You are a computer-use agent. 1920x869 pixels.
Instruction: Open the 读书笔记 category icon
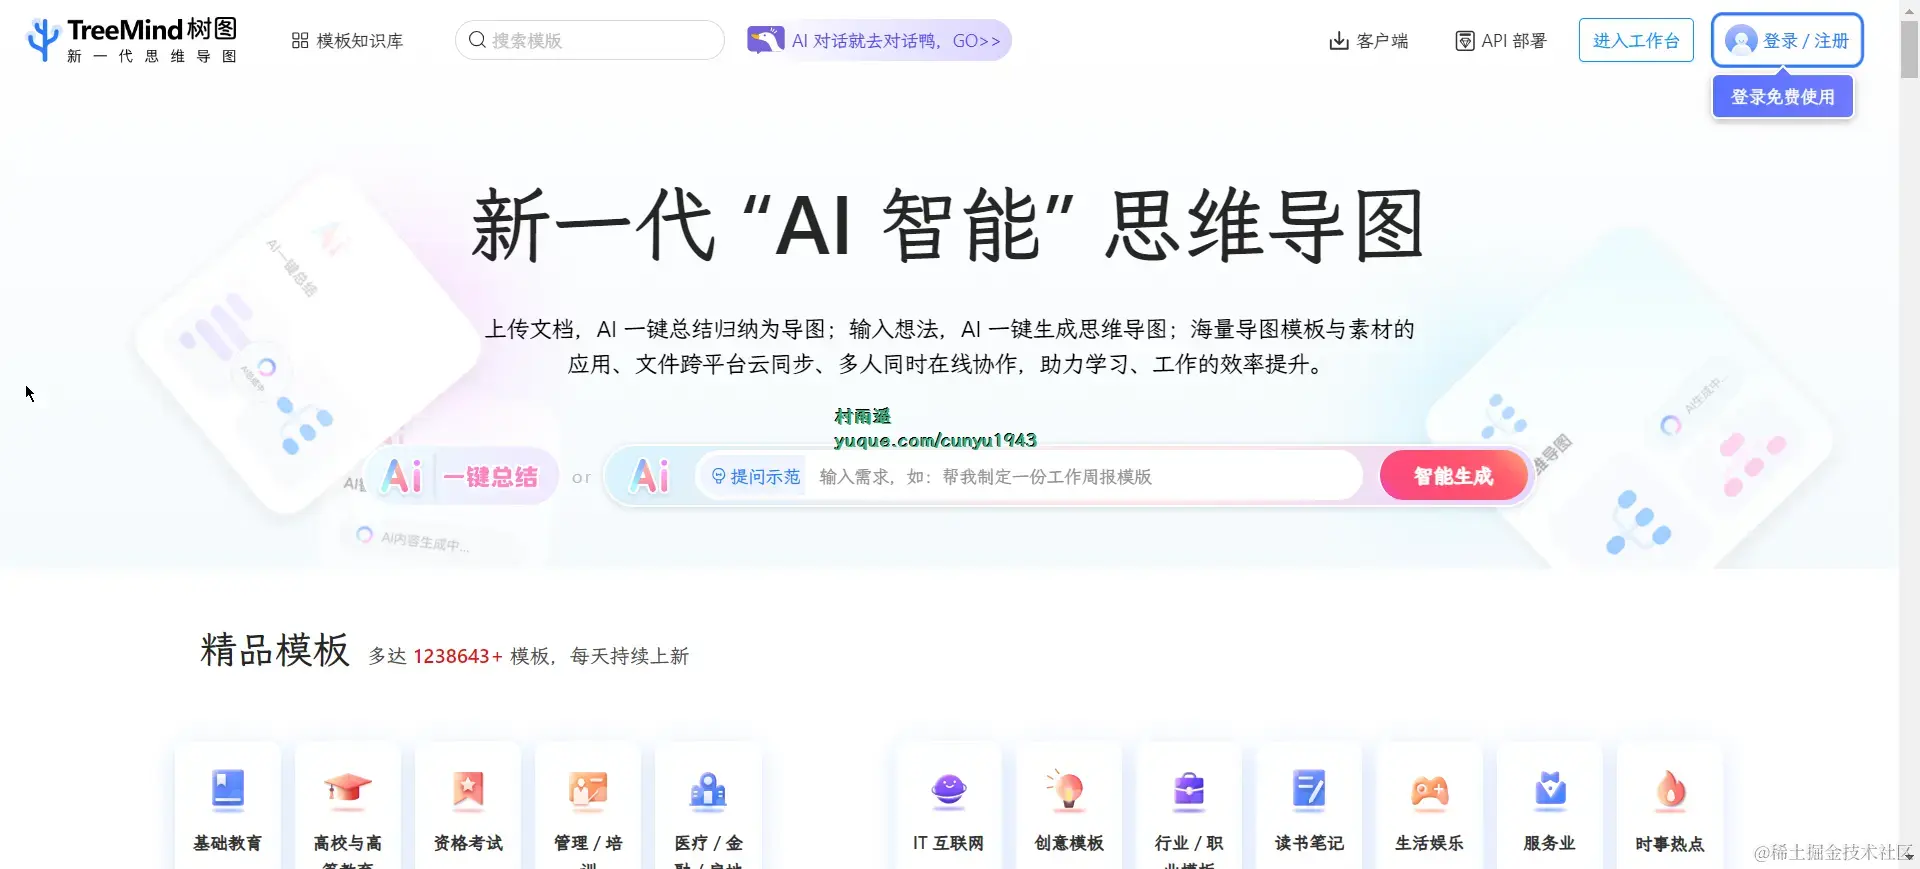(1309, 789)
